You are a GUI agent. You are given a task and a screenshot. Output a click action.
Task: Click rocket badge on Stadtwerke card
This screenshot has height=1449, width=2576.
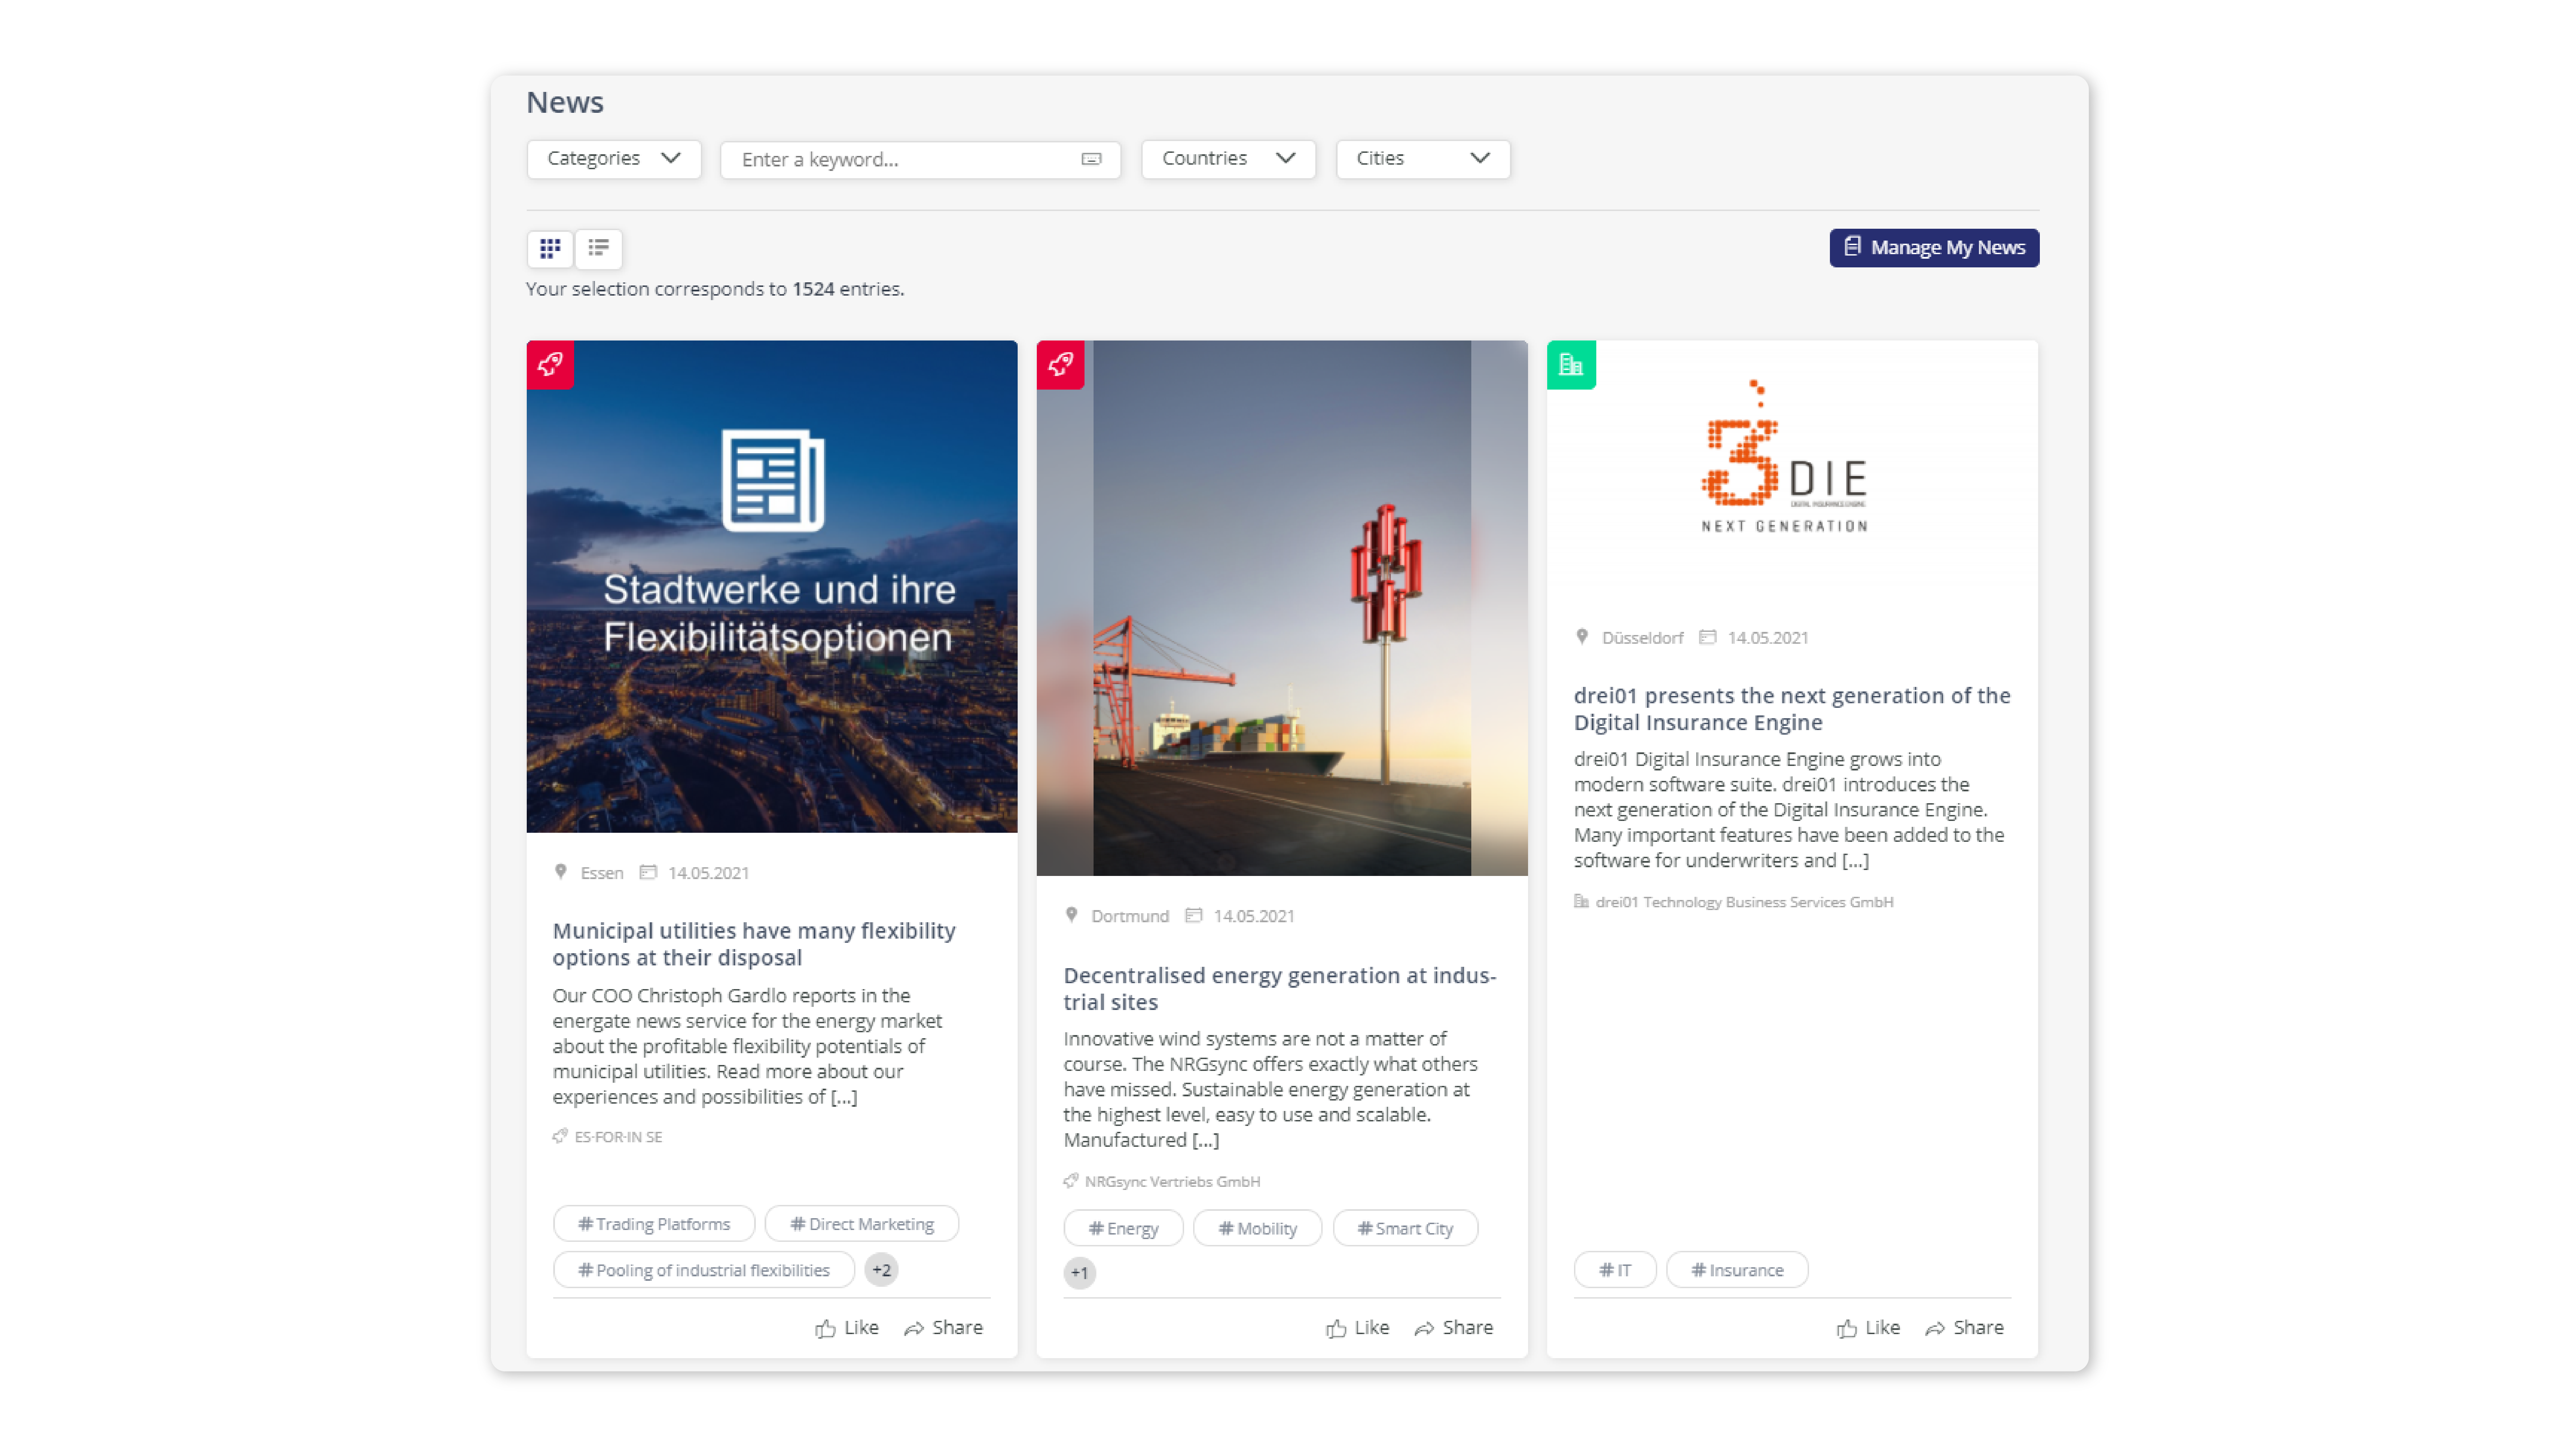550,364
